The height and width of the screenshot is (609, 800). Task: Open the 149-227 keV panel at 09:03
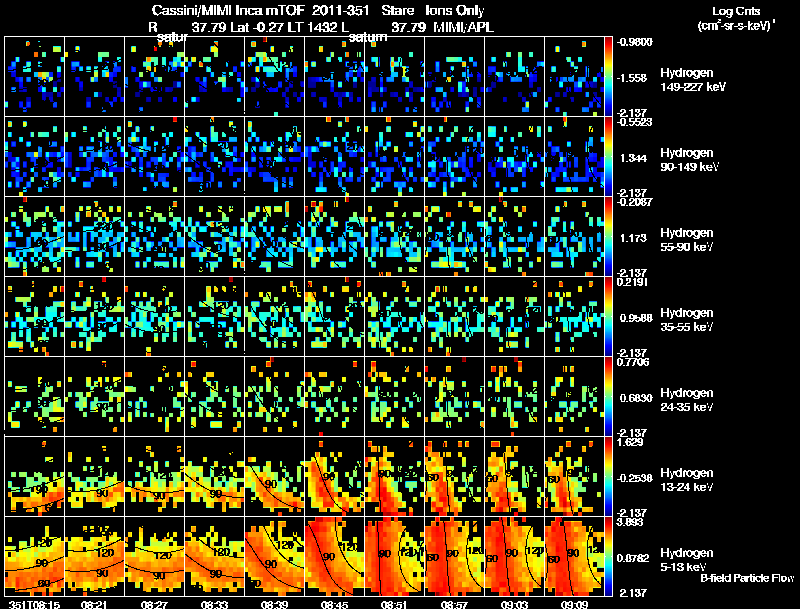point(514,77)
